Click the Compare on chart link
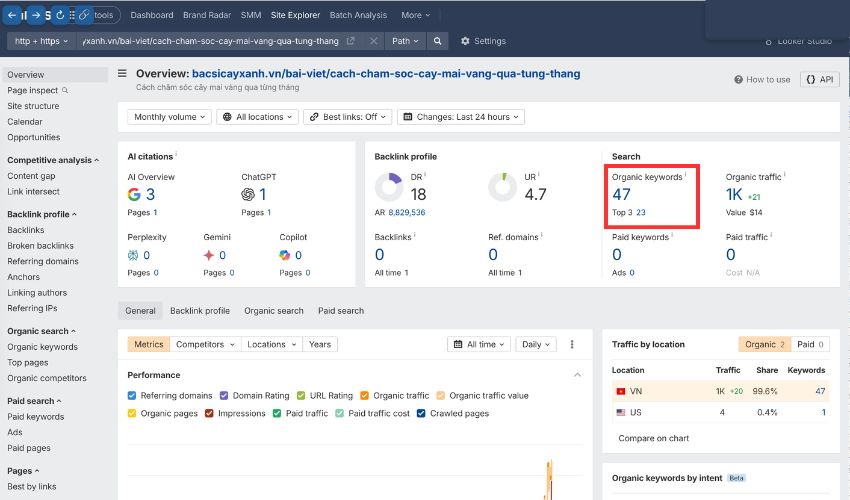This screenshot has width=850, height=500. [653, 438]
